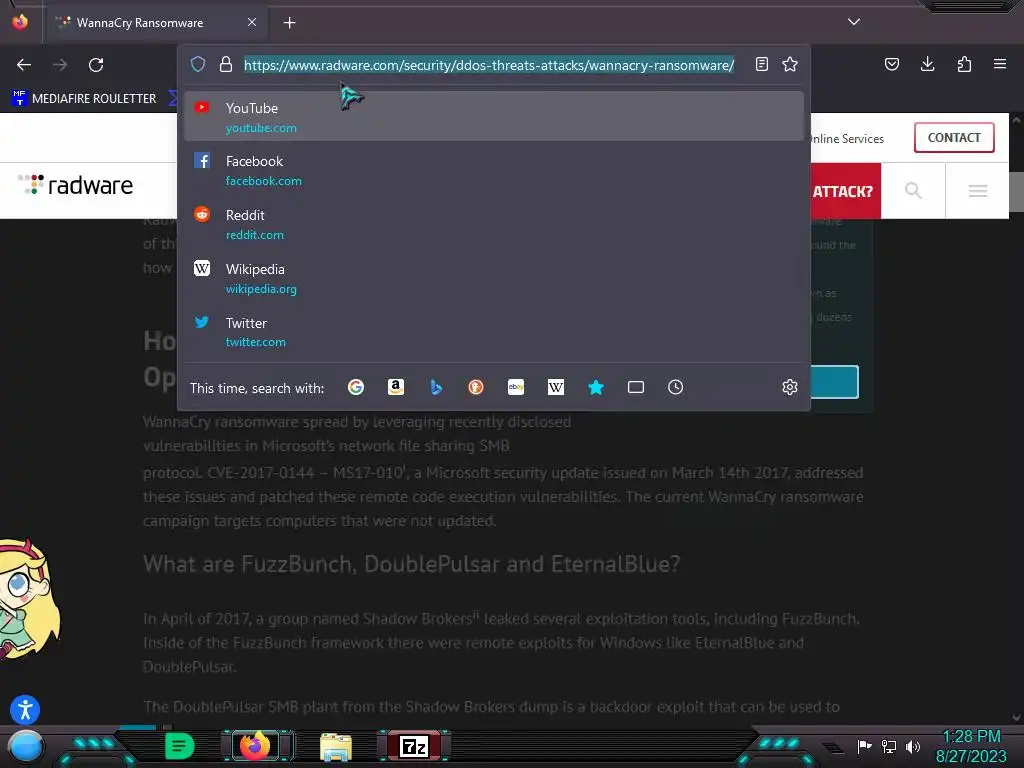
Task: Click the URL address field
Action: (x=489, y=65)
